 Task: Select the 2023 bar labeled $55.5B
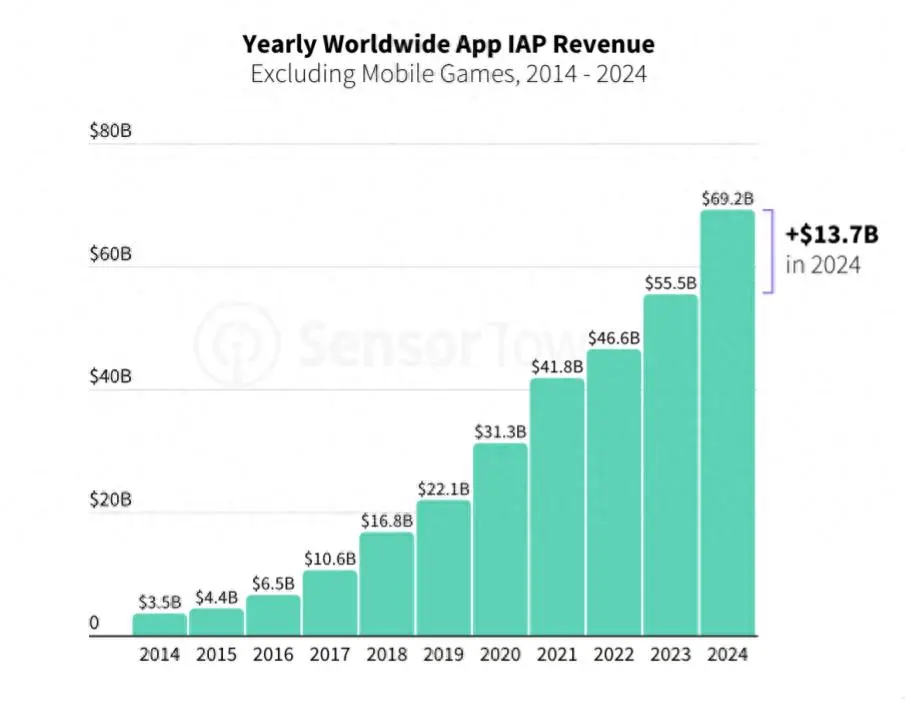(x=671, y=465)
